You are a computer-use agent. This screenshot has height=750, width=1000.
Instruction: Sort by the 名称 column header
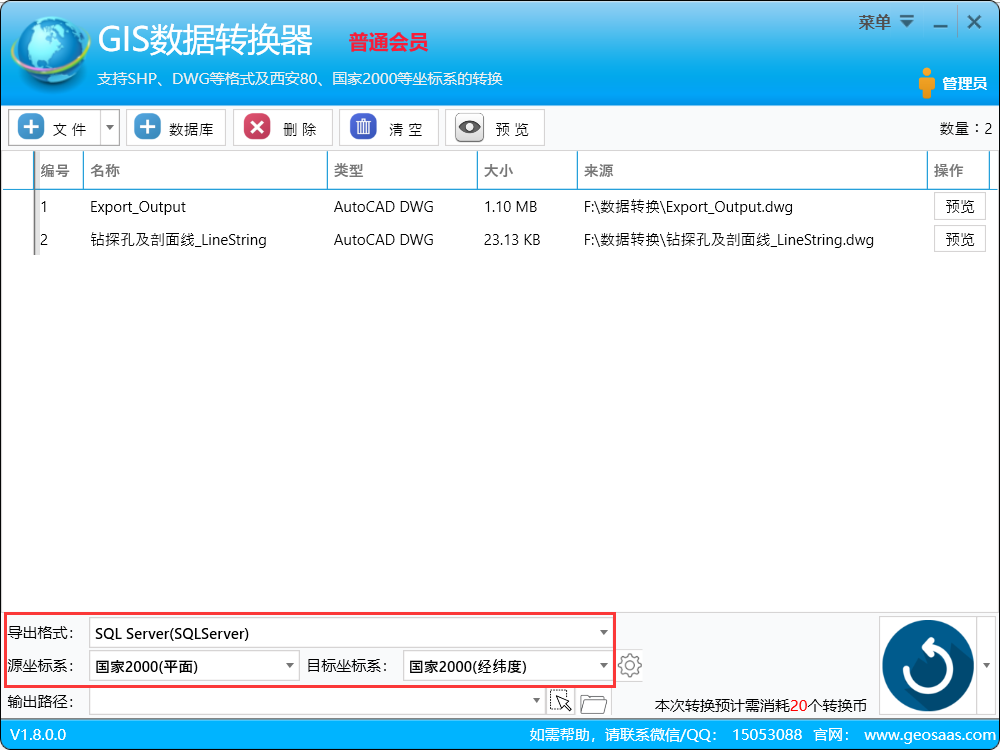(205, 170)
